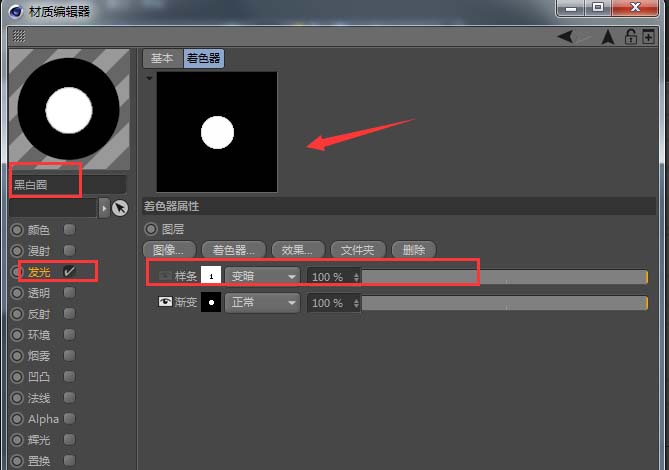Screen dimensions: 669x470
Task: Open the 变暗 blend mode dropdown
Action: coord(262,276)
